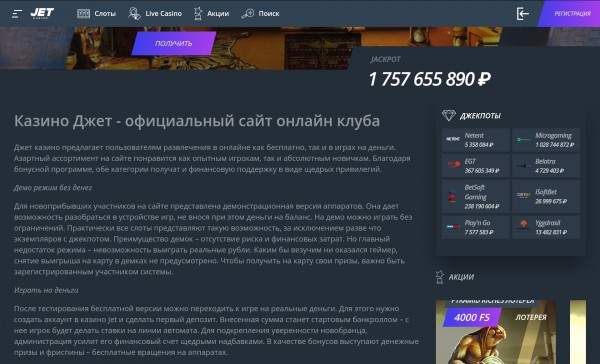Click the Джекпоты section heading
The width and height of the screenshot is (600, 364).
(x=480, y=116)
